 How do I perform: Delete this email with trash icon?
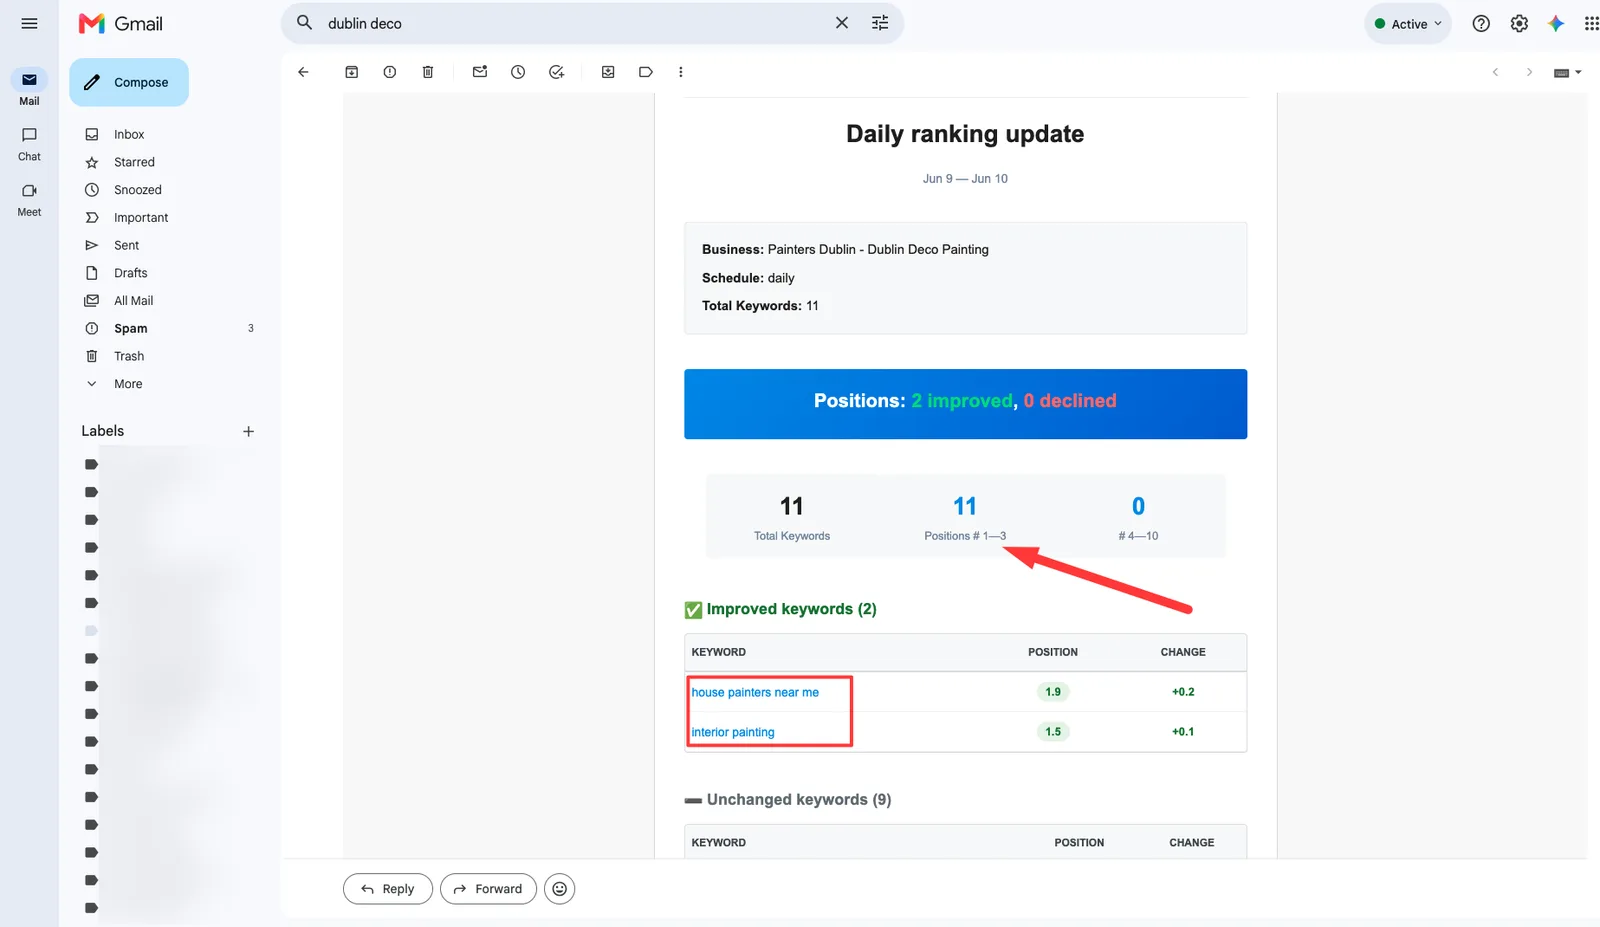point(428,72)
